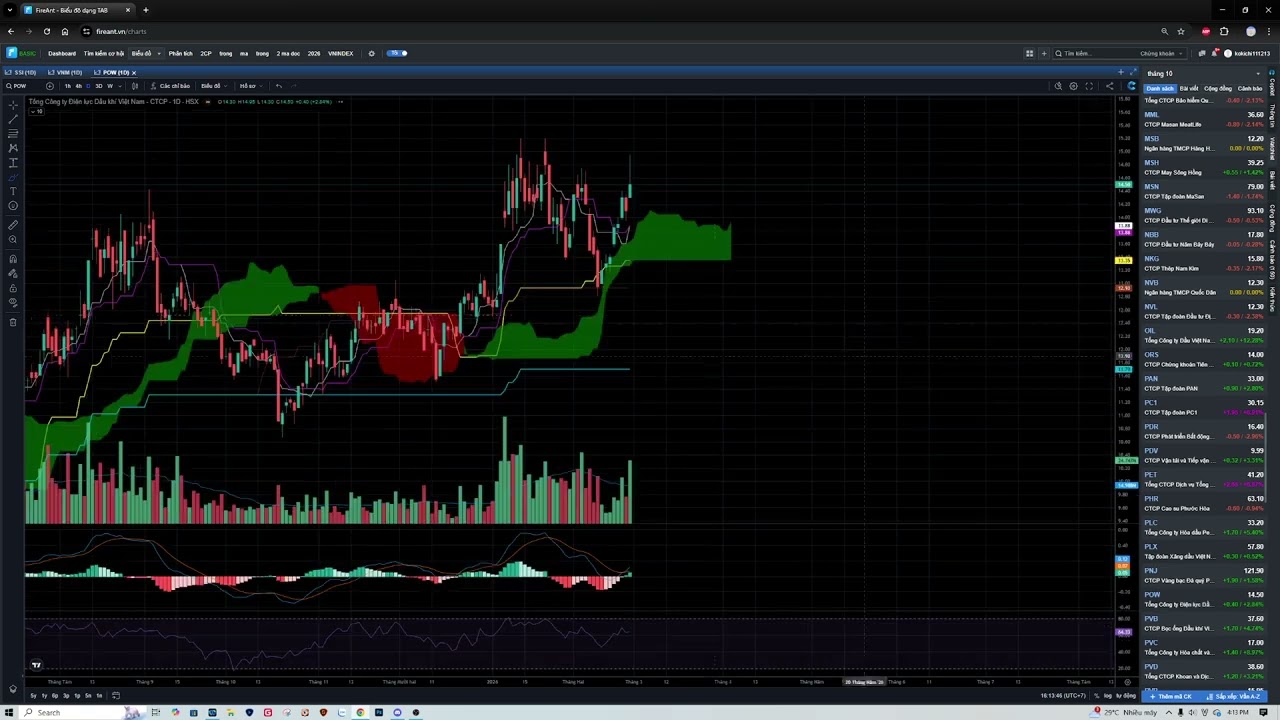This screenshot has width=1280, height=720.
Task: Expand the Biểu đồ dropdown in top navigation
Action: coord(145,53)
